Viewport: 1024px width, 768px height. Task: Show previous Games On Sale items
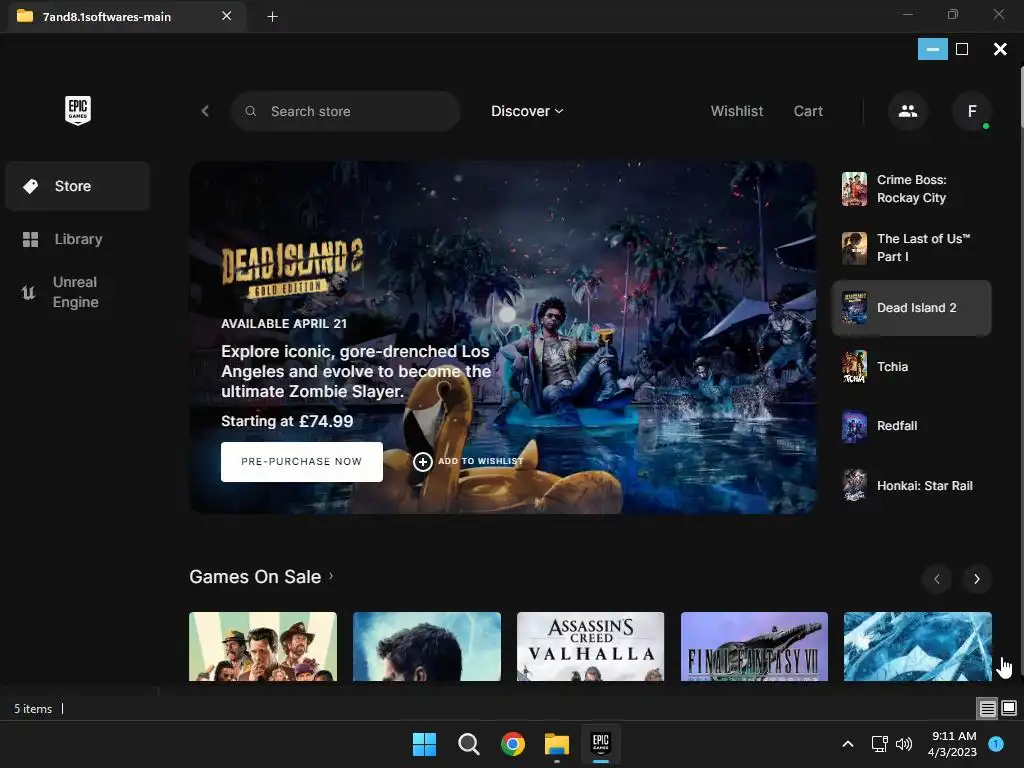936,579
